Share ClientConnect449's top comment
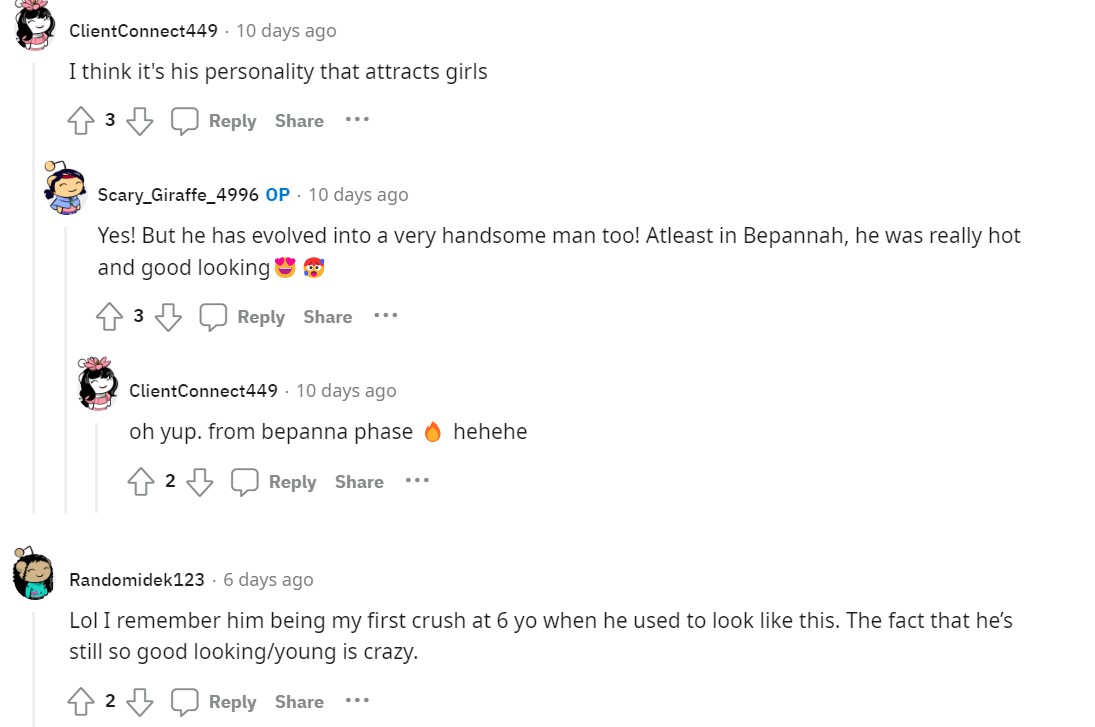 pyautogui.click(x=299, y=121)
